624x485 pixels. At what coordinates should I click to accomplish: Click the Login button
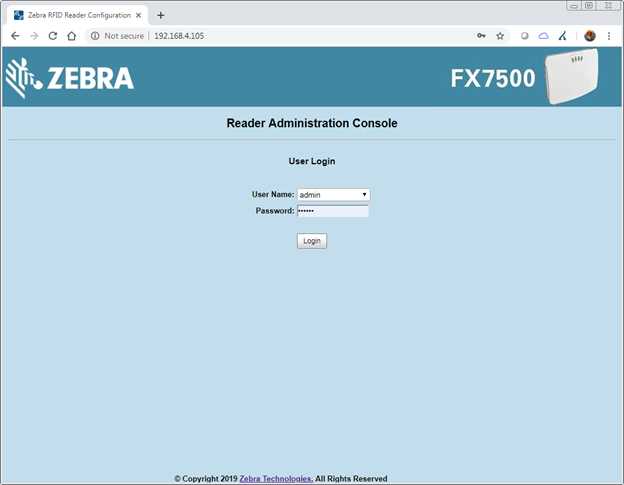tap(312, 241)
